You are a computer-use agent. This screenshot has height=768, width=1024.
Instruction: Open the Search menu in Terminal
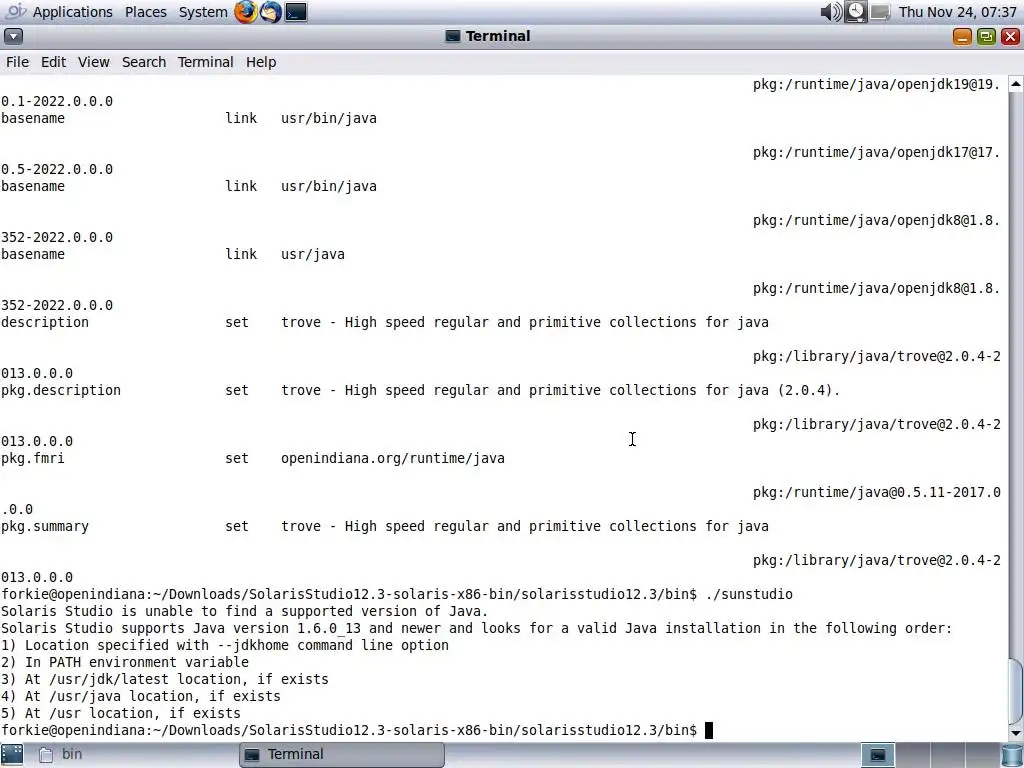(x=144, y=62)
